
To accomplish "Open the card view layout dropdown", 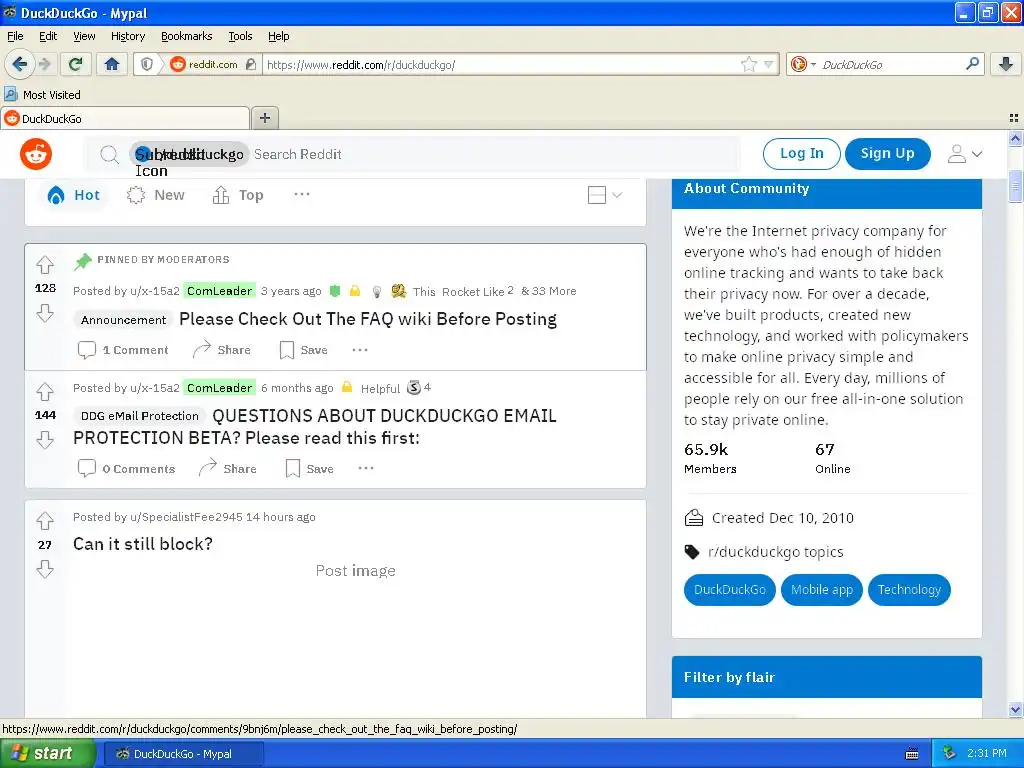I will (605, 195).
